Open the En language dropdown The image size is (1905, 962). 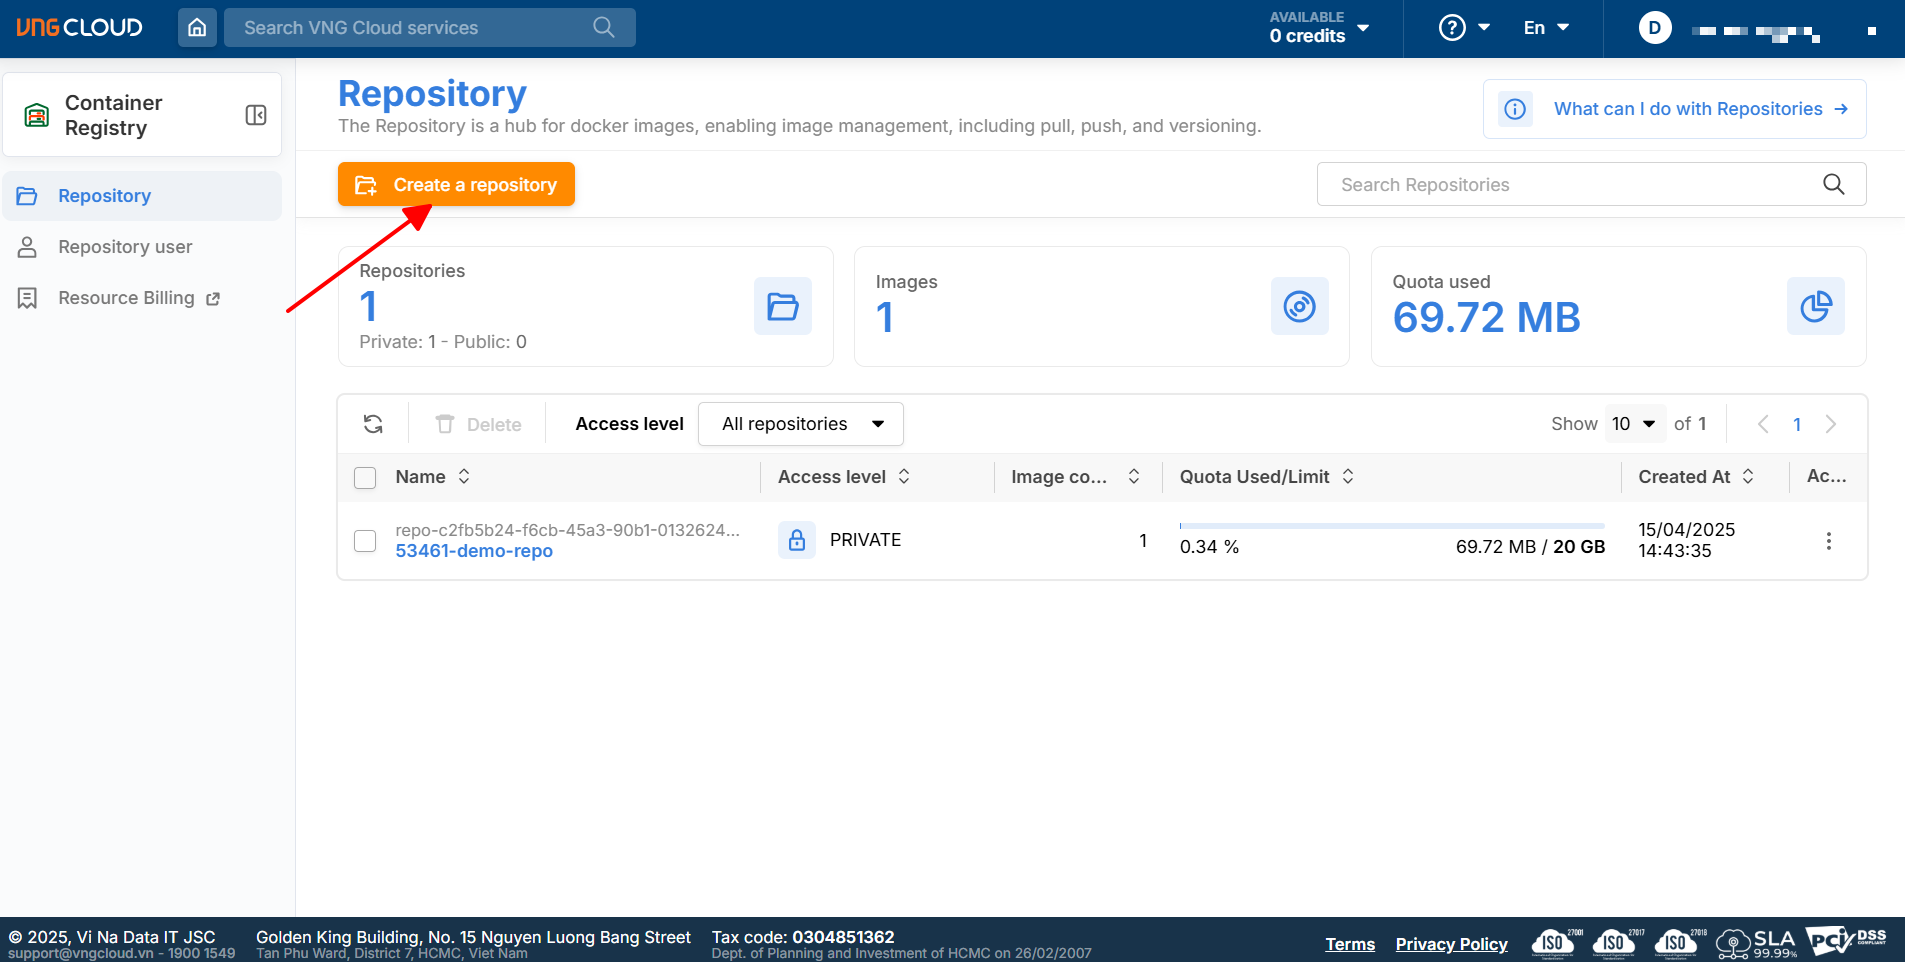pyautogui.click(x=1545, y=28)
